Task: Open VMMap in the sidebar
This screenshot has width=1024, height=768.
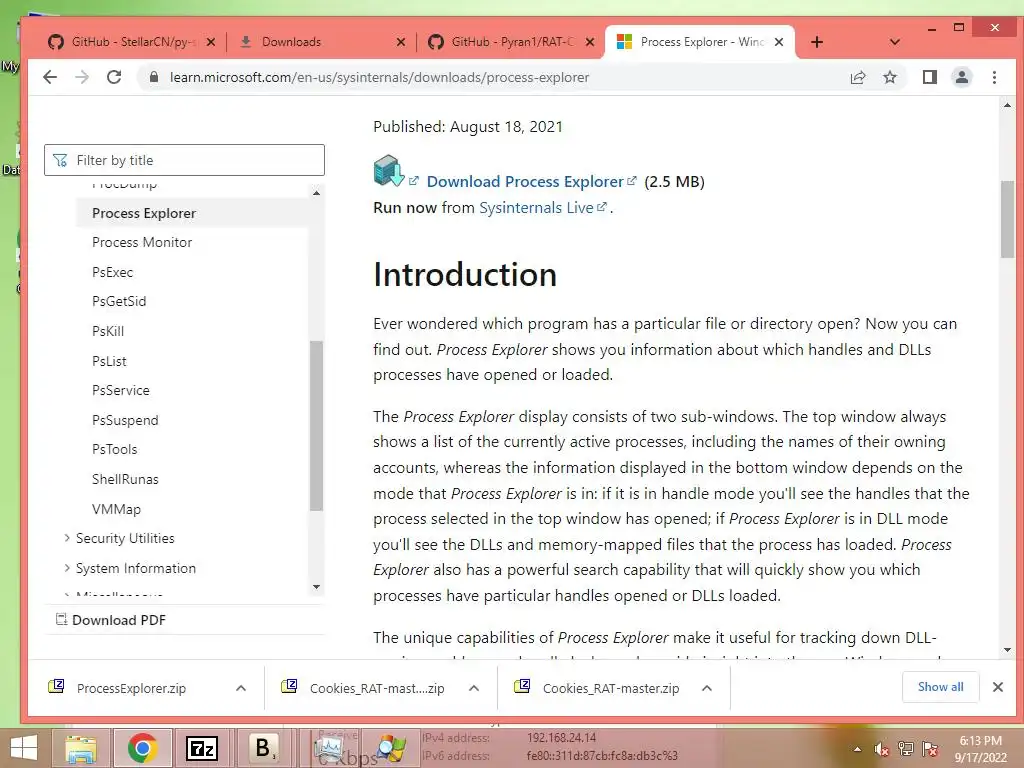Action: click(116, 509)
